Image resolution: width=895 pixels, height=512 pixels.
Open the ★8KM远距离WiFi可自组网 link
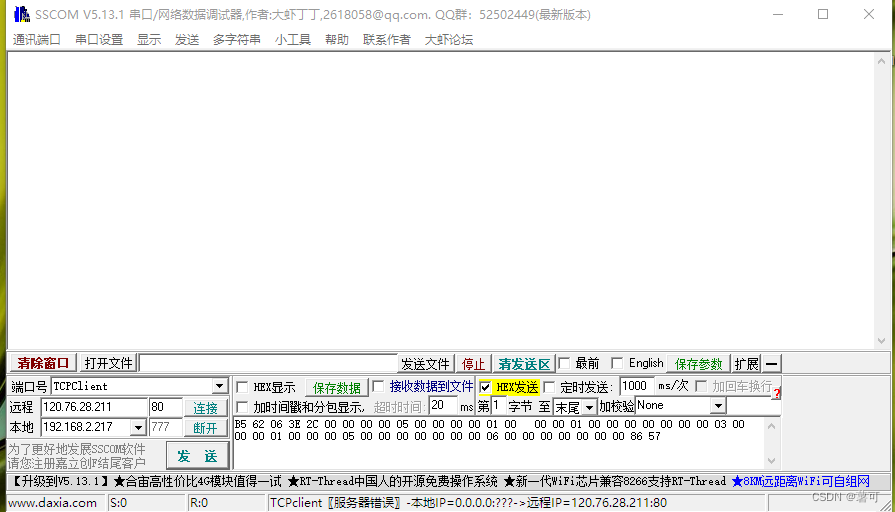point(801,481)
